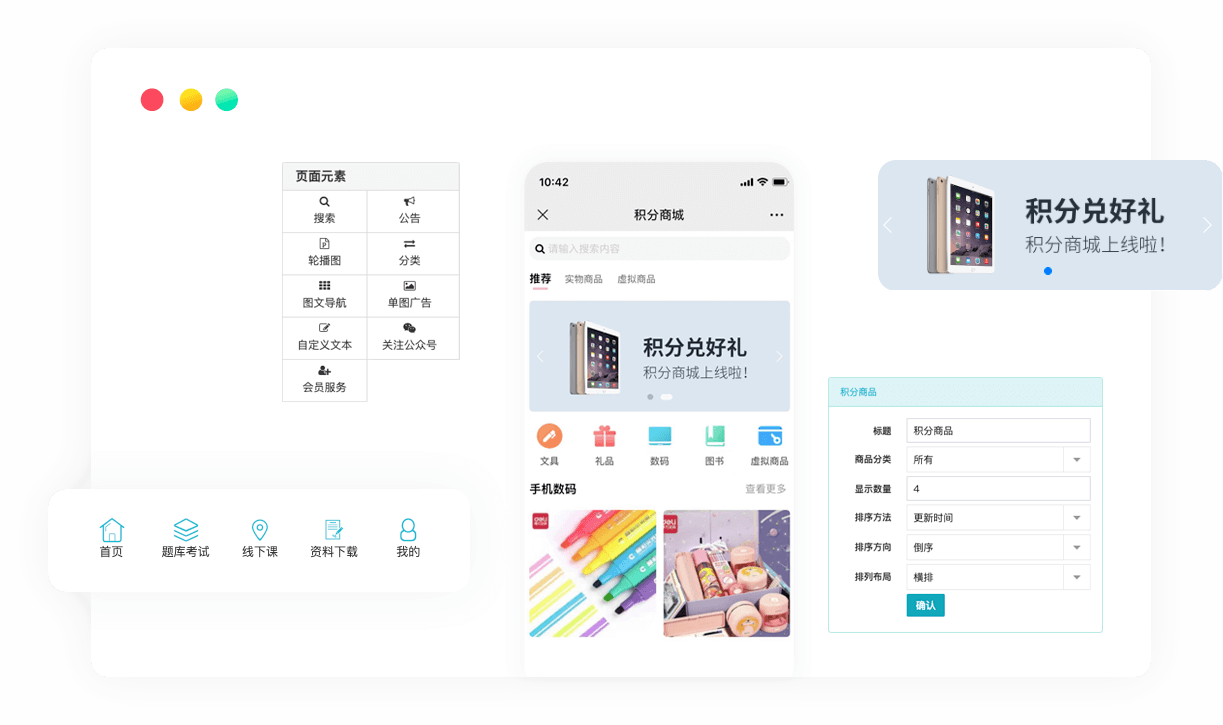
Task: Click the 显示数量 input field
Action: click(997, 489)
